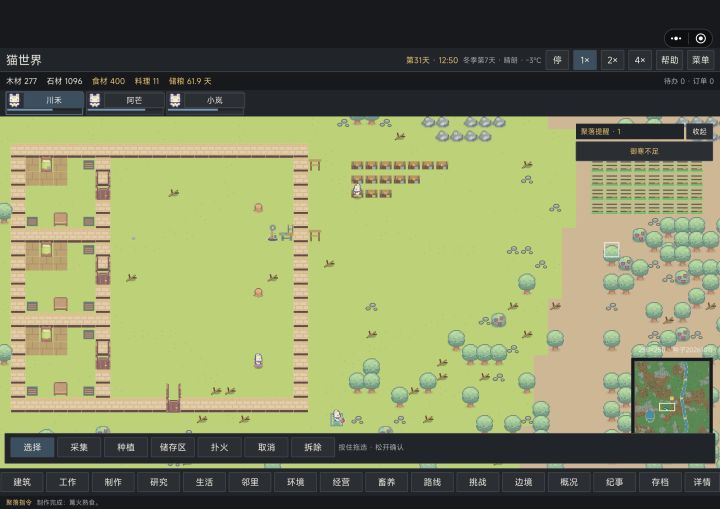Open the 详情 details tab
This screenshot has width=720, height=509.
pos(702,482)
